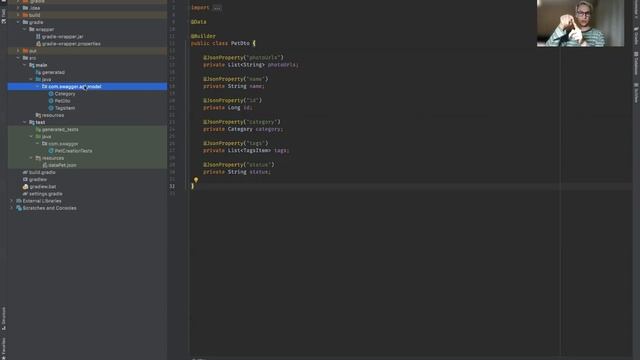Click the TagsItem class icon
The image size is (640, 360).
coord(51,108)
